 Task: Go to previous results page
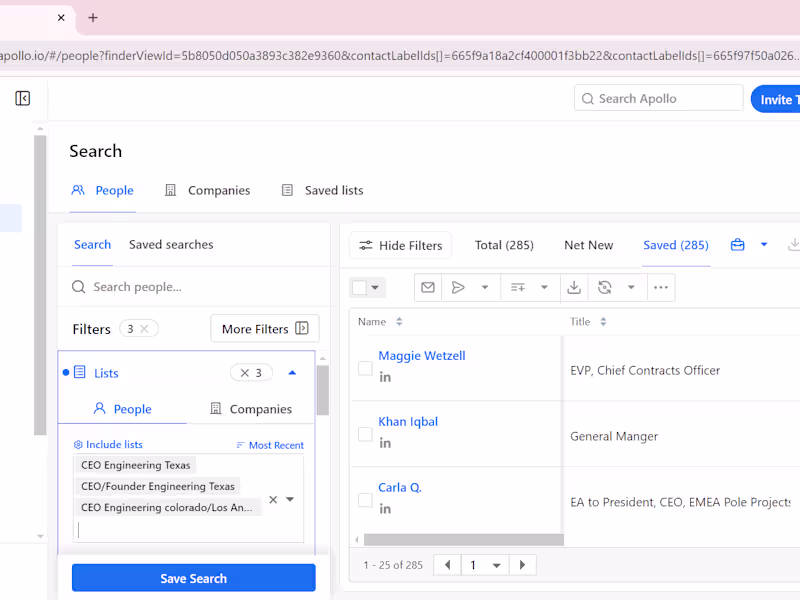tap(447, 565)
